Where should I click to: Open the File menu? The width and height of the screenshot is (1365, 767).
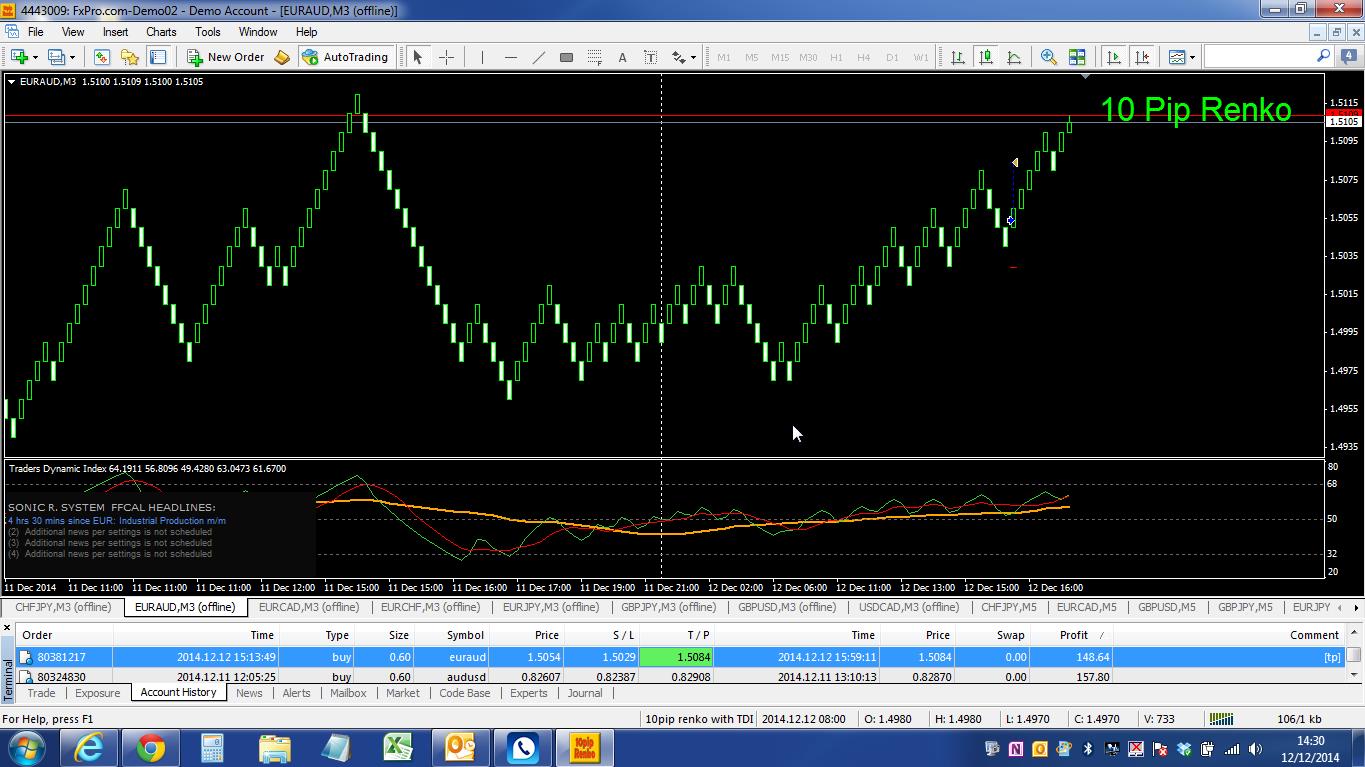35,32
